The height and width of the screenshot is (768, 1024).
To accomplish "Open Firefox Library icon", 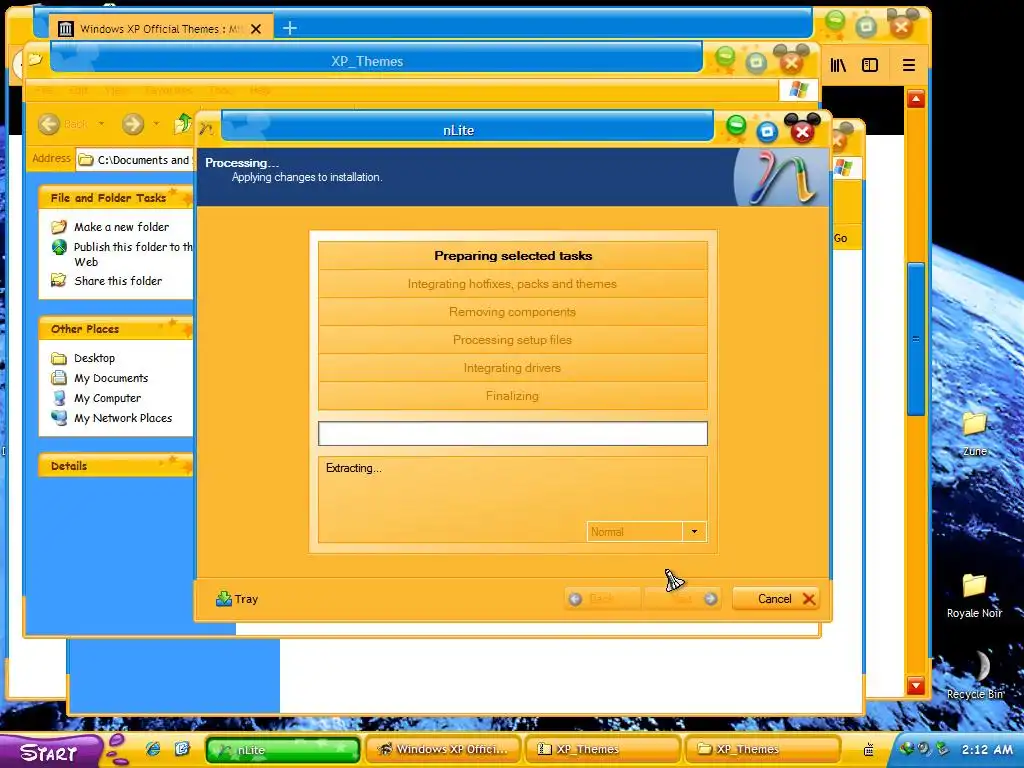I will [x=838, y=65].
